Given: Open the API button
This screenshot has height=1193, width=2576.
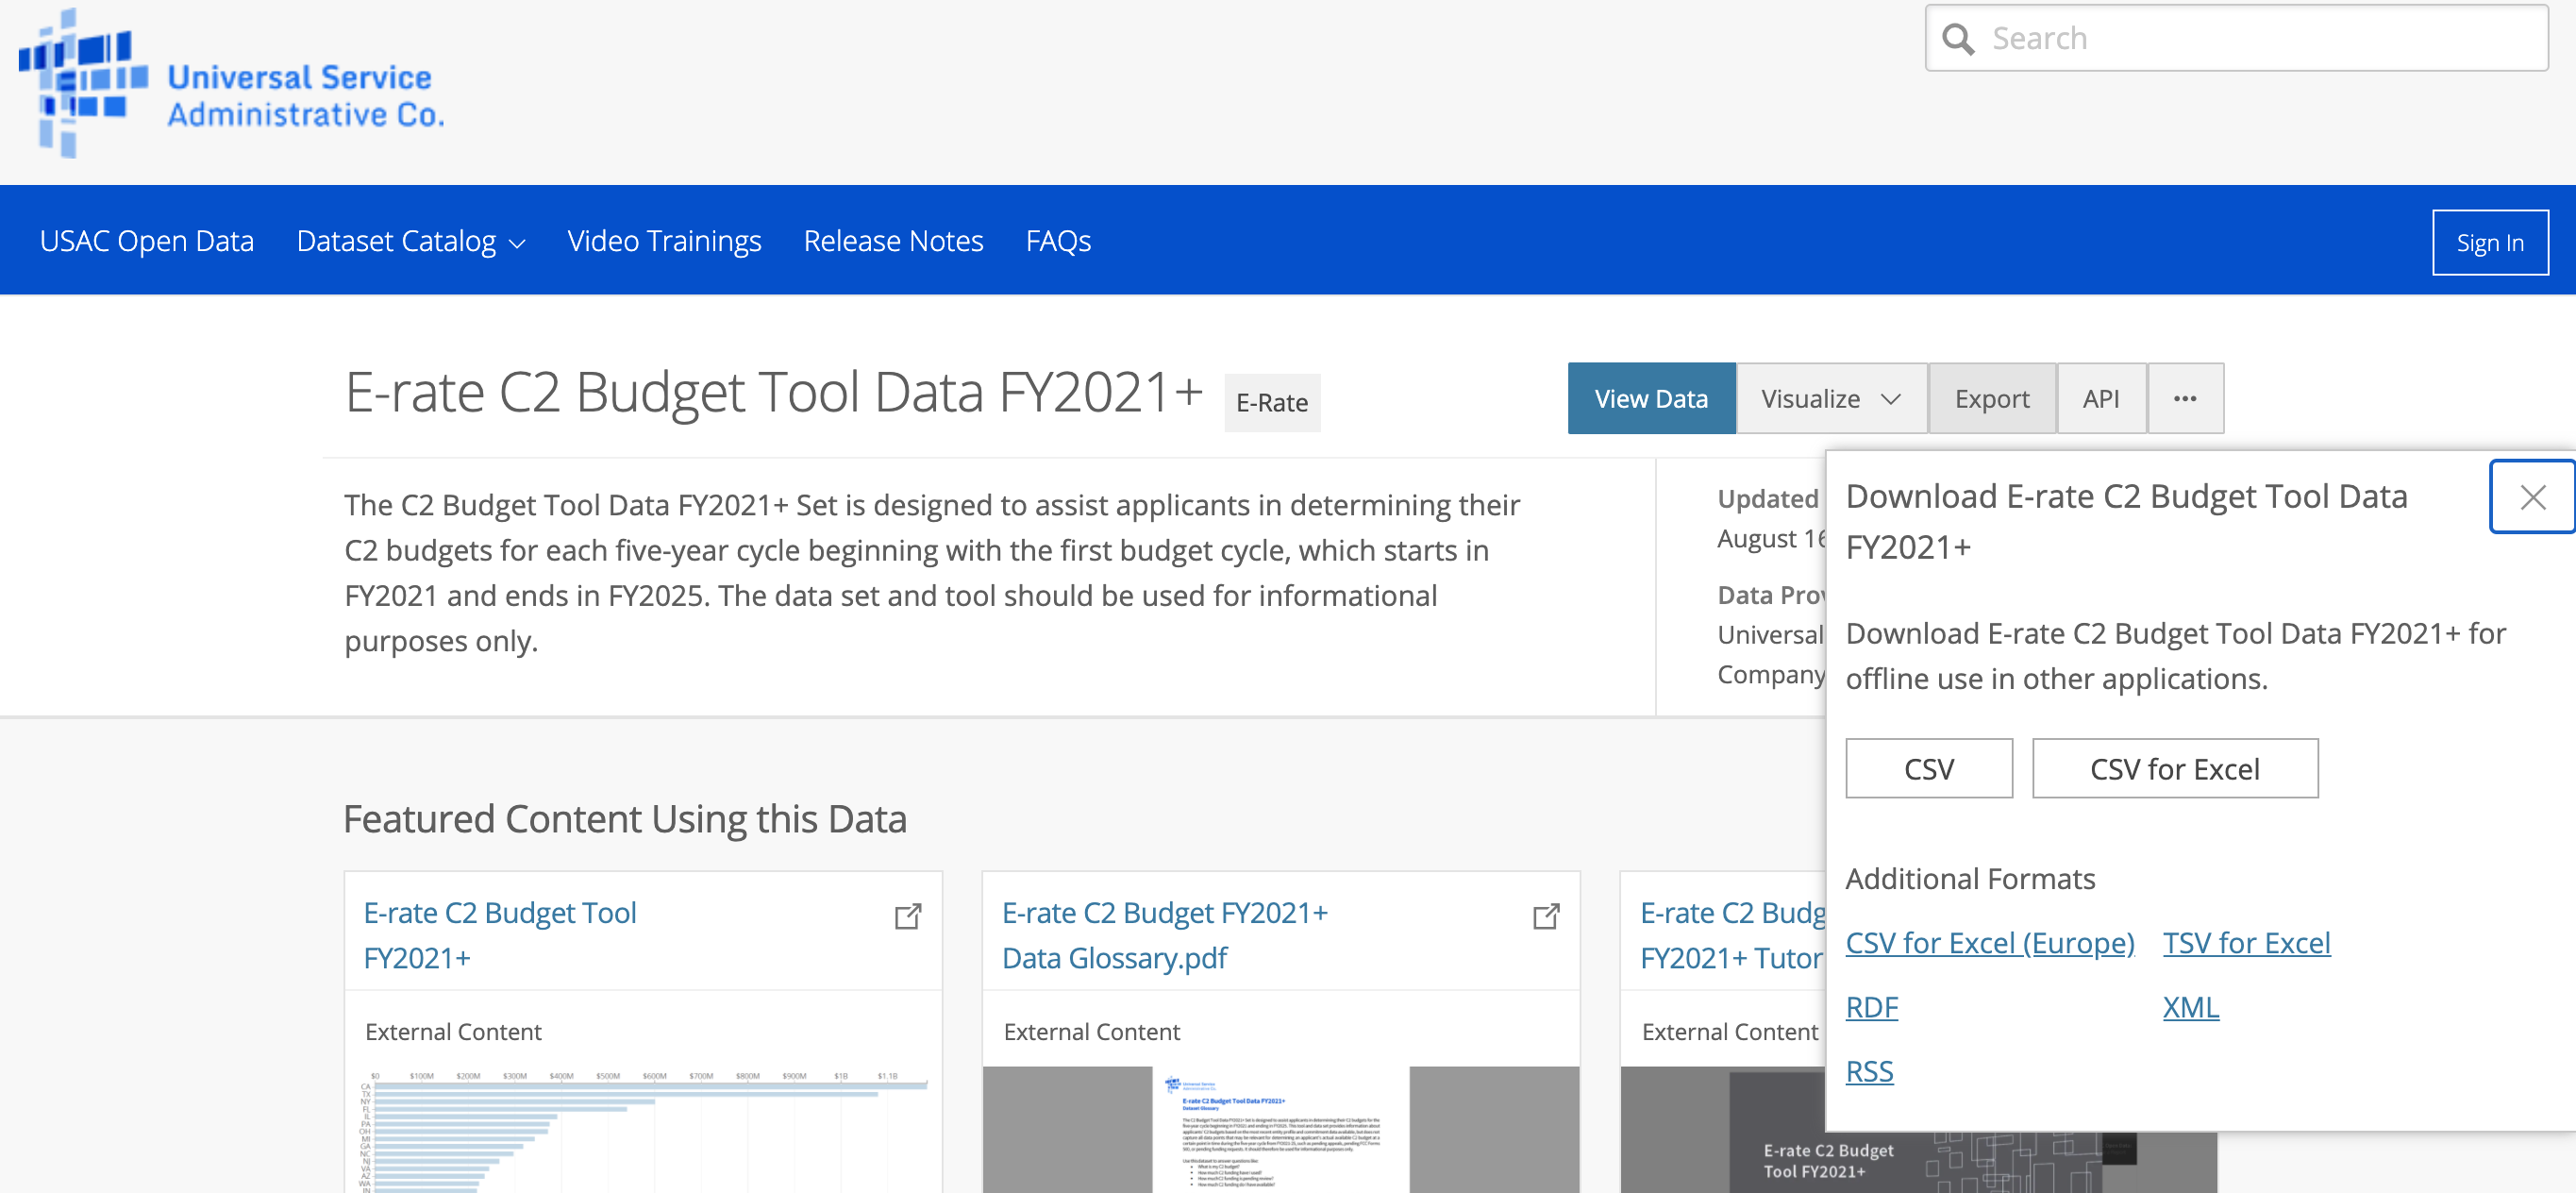Looking at the screenshot, I should coord(2101,398).
